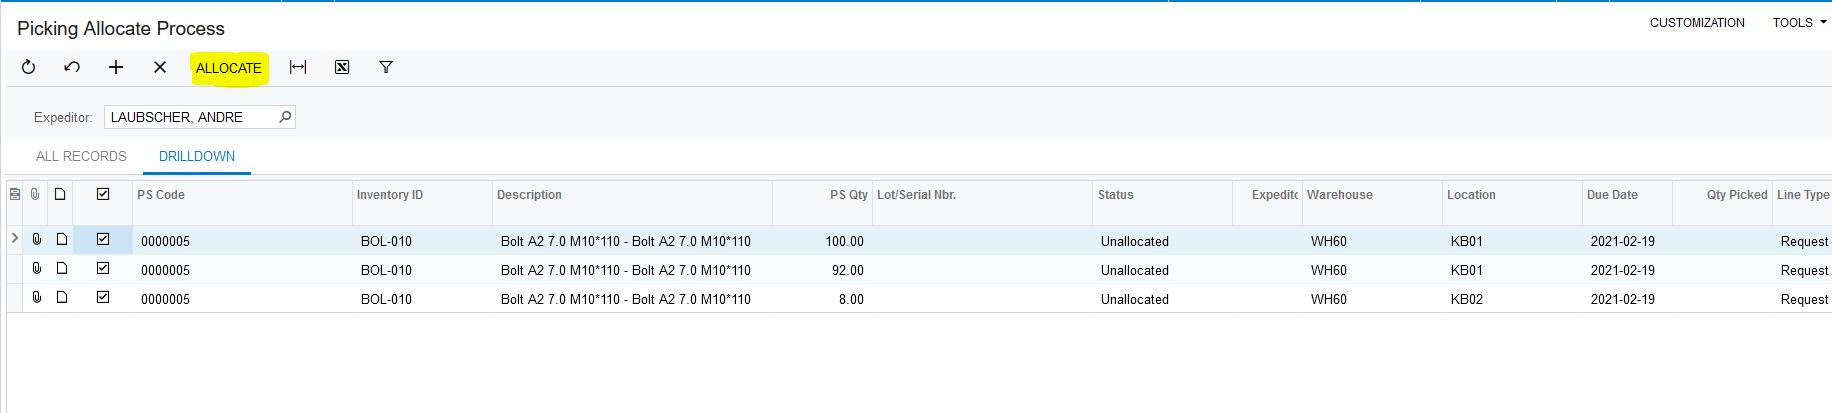Switch to the ALL RECORDS tab
1832x413 pixels.
pyautogui.click(x=81, y=156)
